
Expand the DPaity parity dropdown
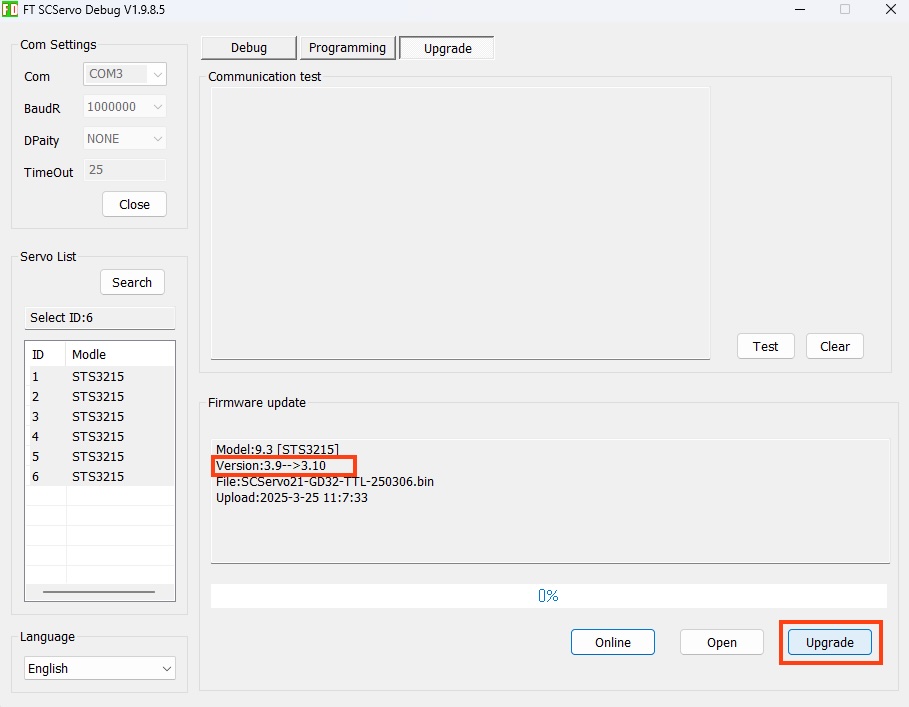click(x=125, y=139)
